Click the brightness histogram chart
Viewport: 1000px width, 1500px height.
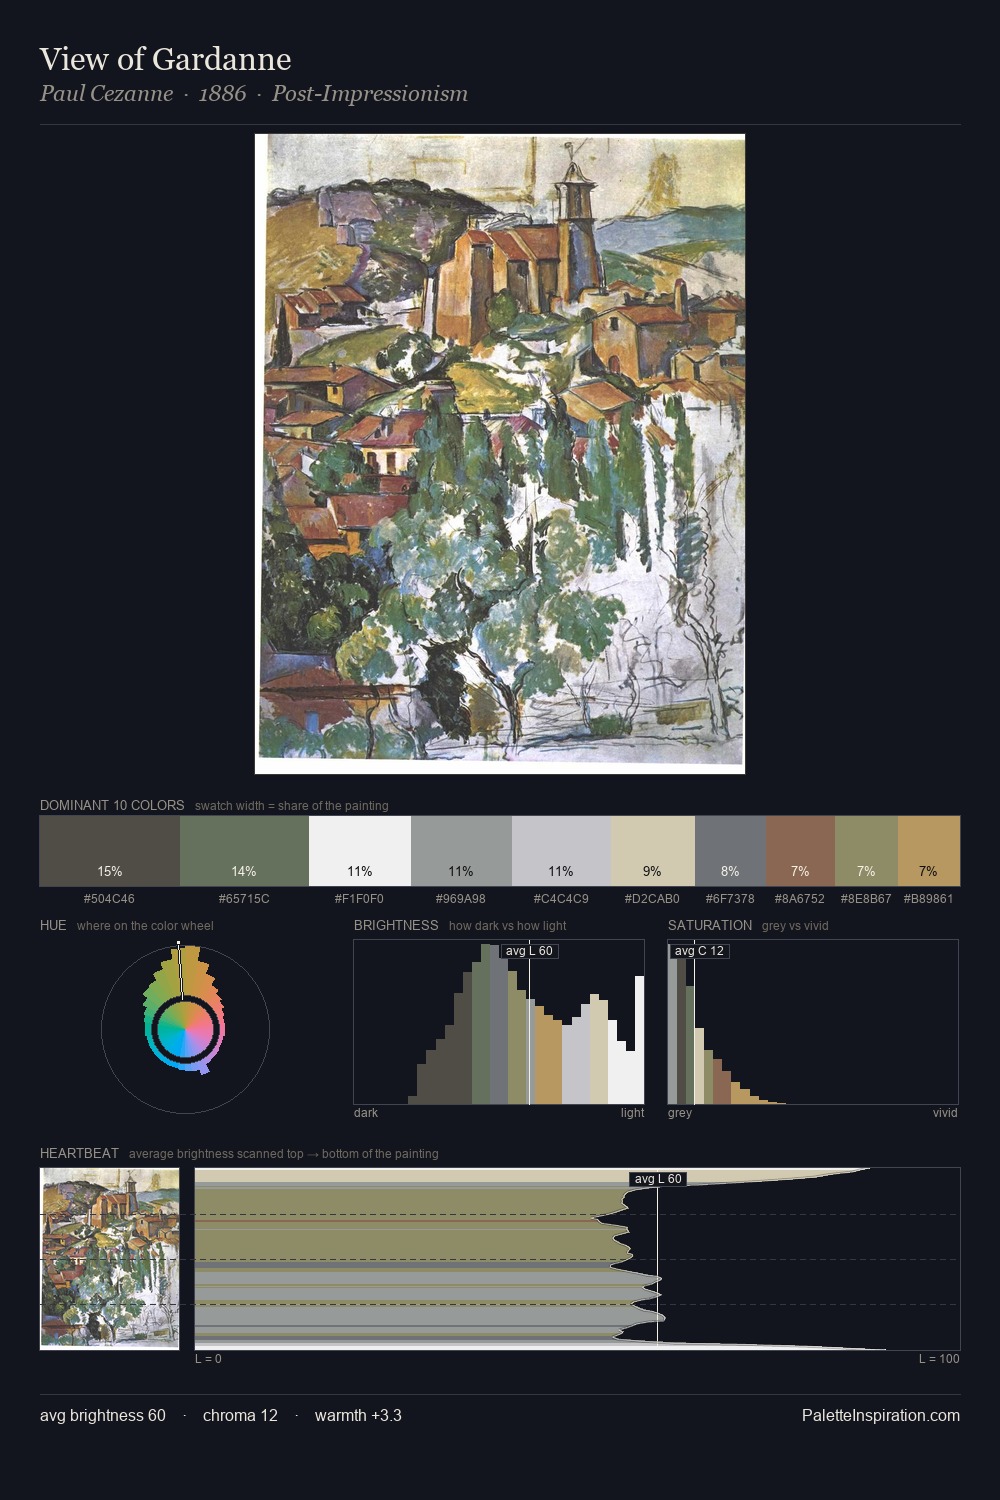tap(499, 1022)
